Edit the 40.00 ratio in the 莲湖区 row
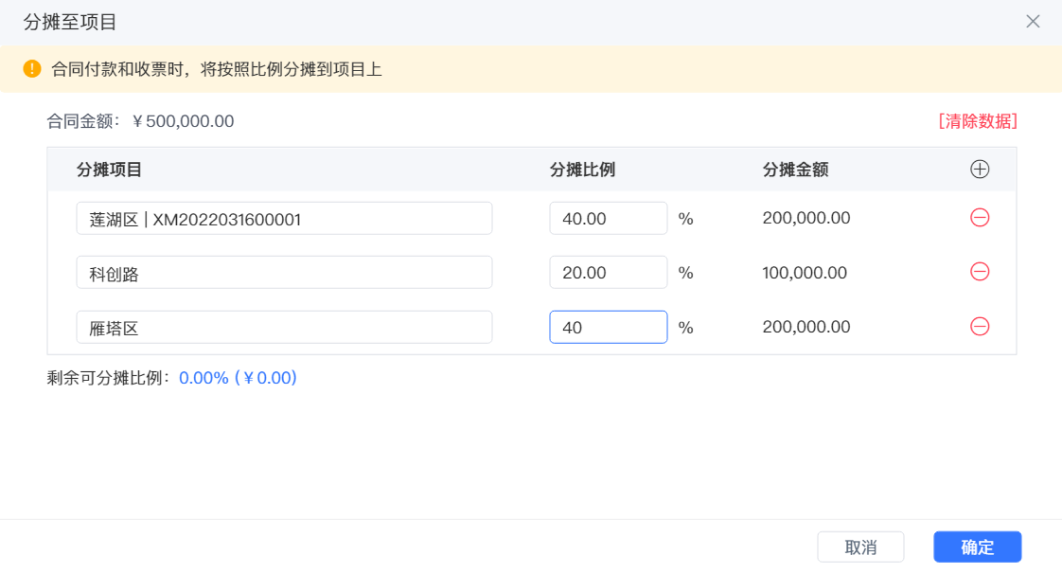This screenshot has width=1062, height=574. pos(608,218)
